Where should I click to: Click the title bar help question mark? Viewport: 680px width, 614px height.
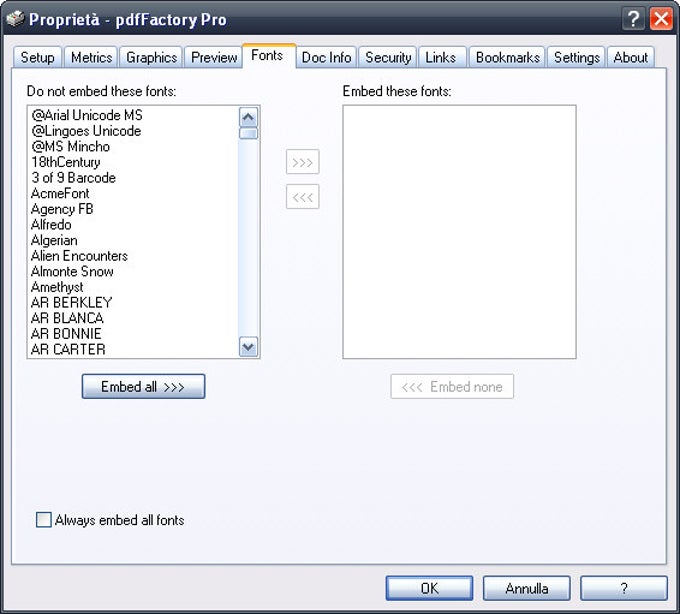633,19
